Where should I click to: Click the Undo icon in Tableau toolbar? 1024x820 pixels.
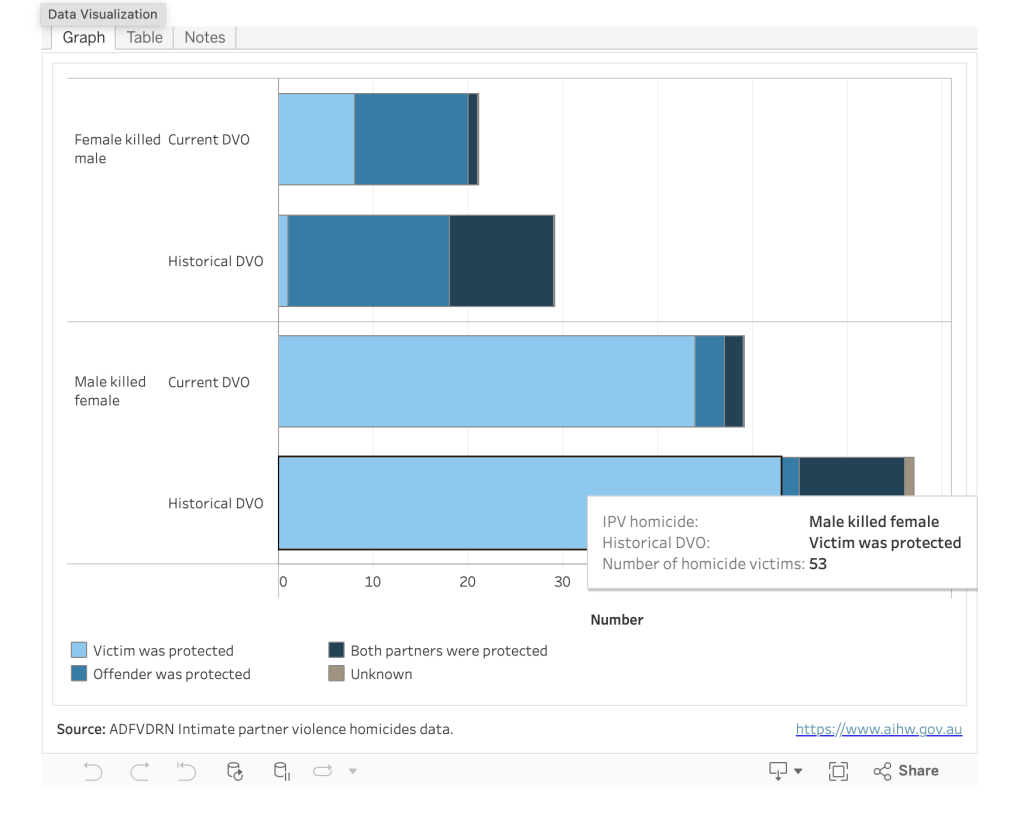click(x=93, y=771)
